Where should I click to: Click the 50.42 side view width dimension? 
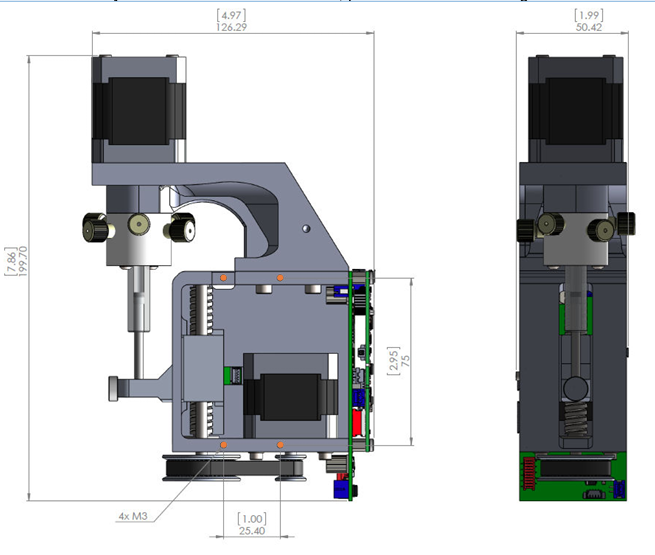pos(587,27)
